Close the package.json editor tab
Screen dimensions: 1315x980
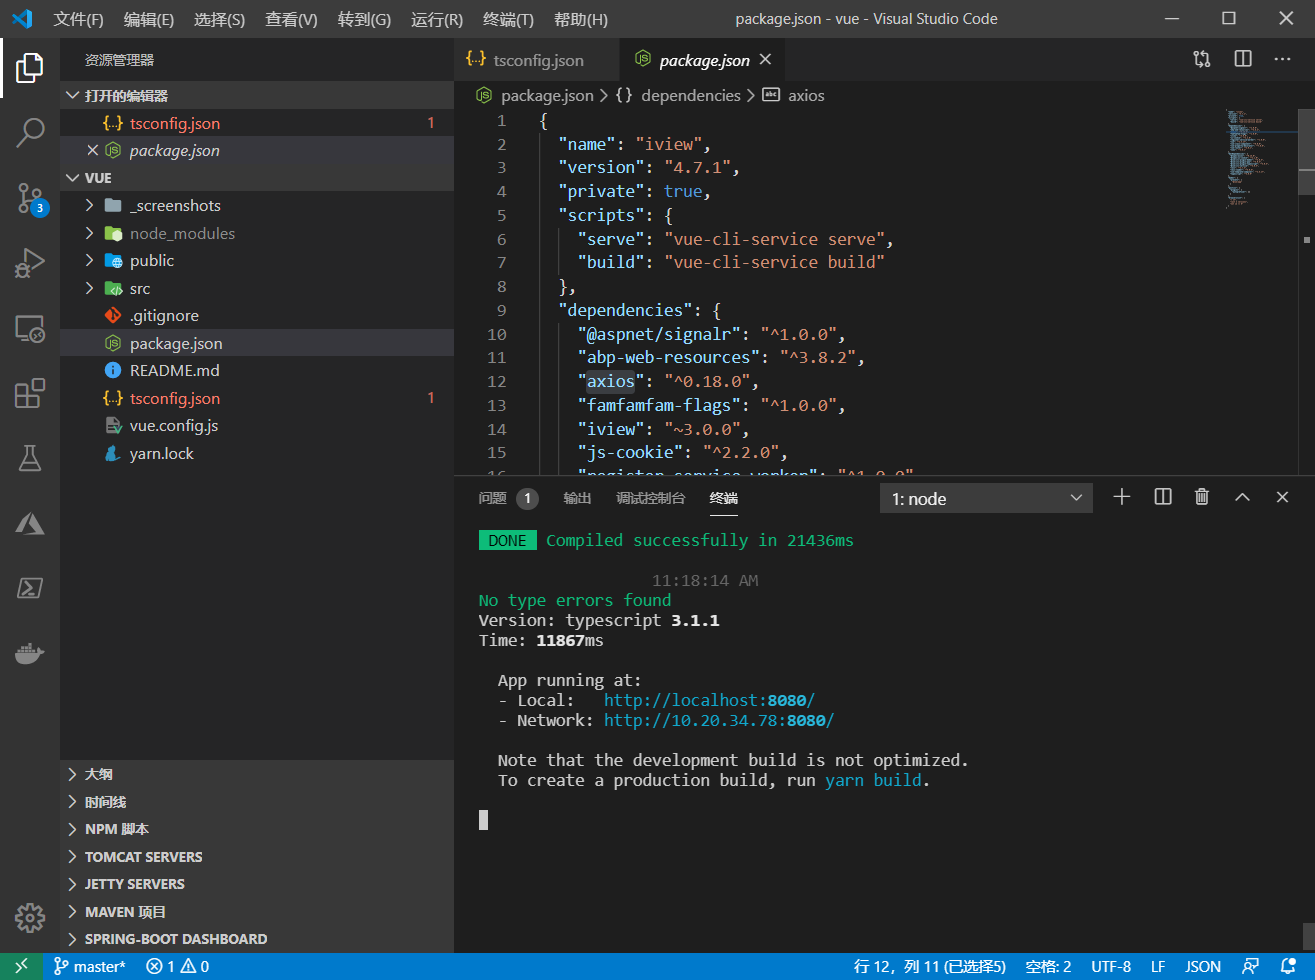point(765,60)
